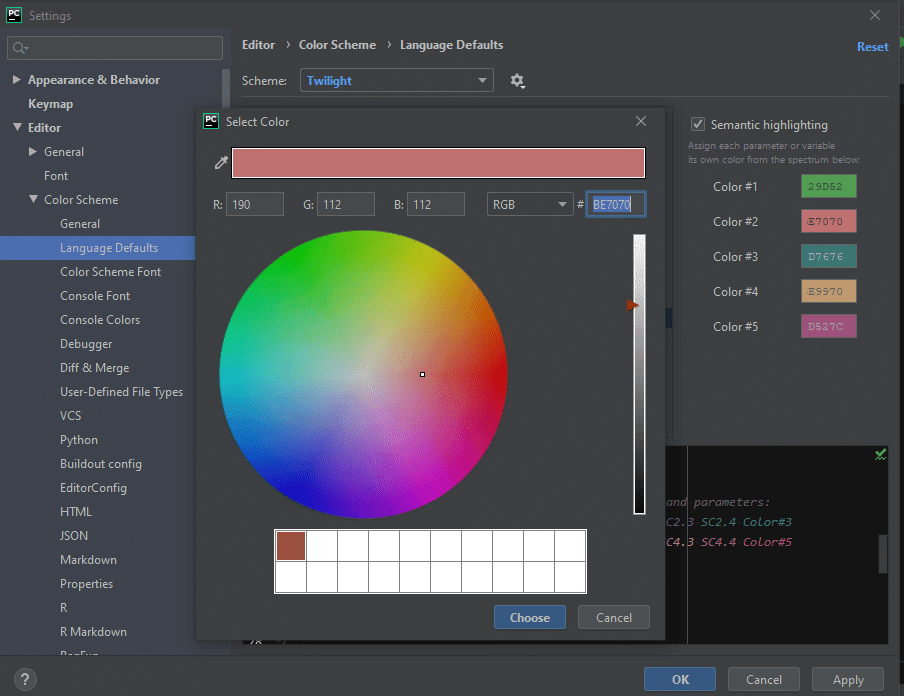Viewport: 904px width, 696px height.
Task: Open JSON color settings
Action: click(74, 536)
